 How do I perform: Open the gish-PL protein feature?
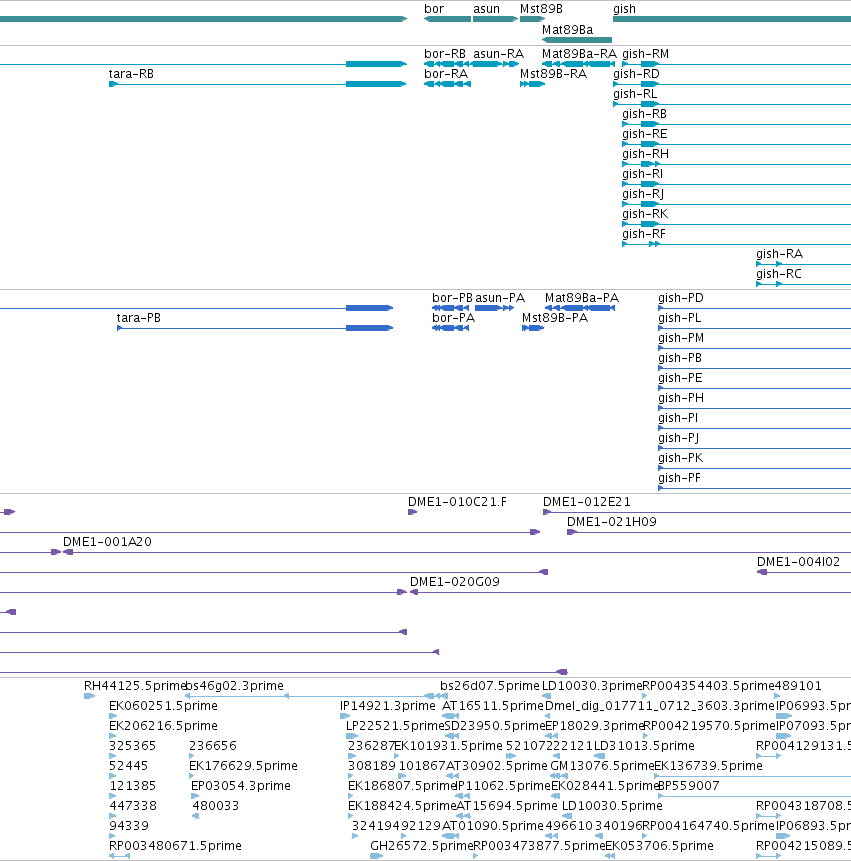click(754, 328)
